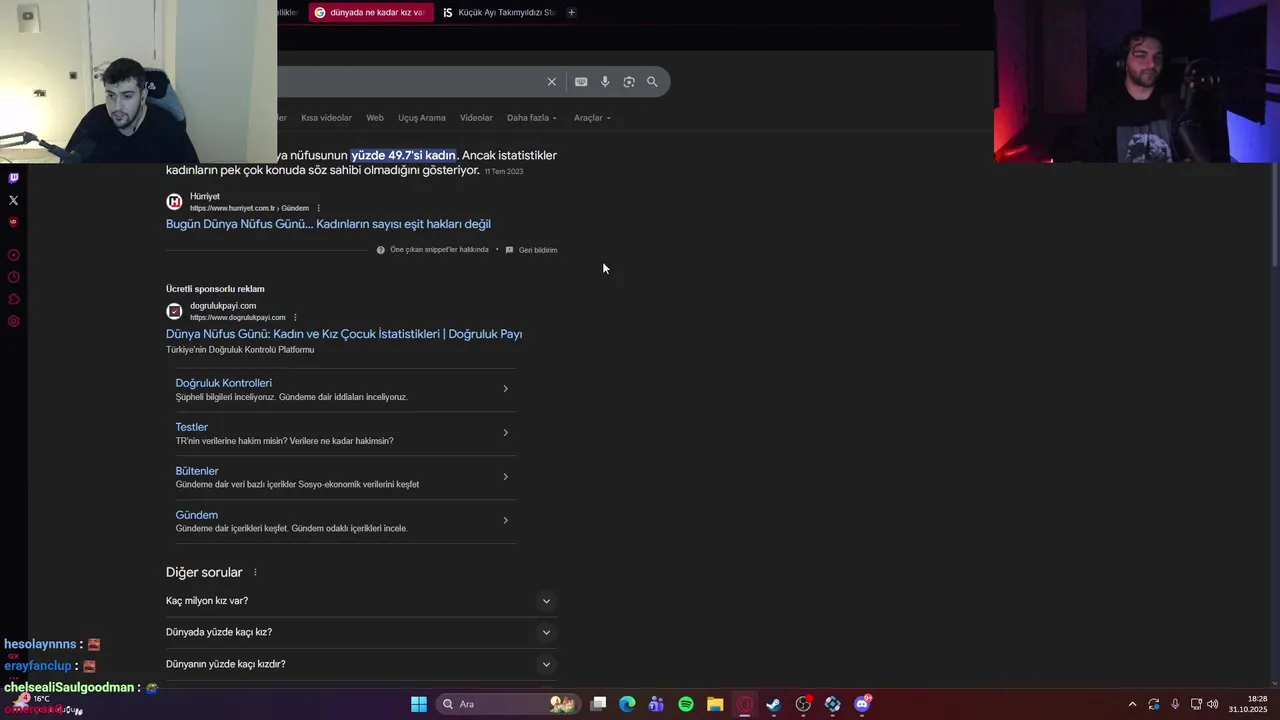This screenshot has width=1280, height=720.
Task: Open the 'Gündem' sitelink
Action: pyautogui.click(x=197, y=515)
